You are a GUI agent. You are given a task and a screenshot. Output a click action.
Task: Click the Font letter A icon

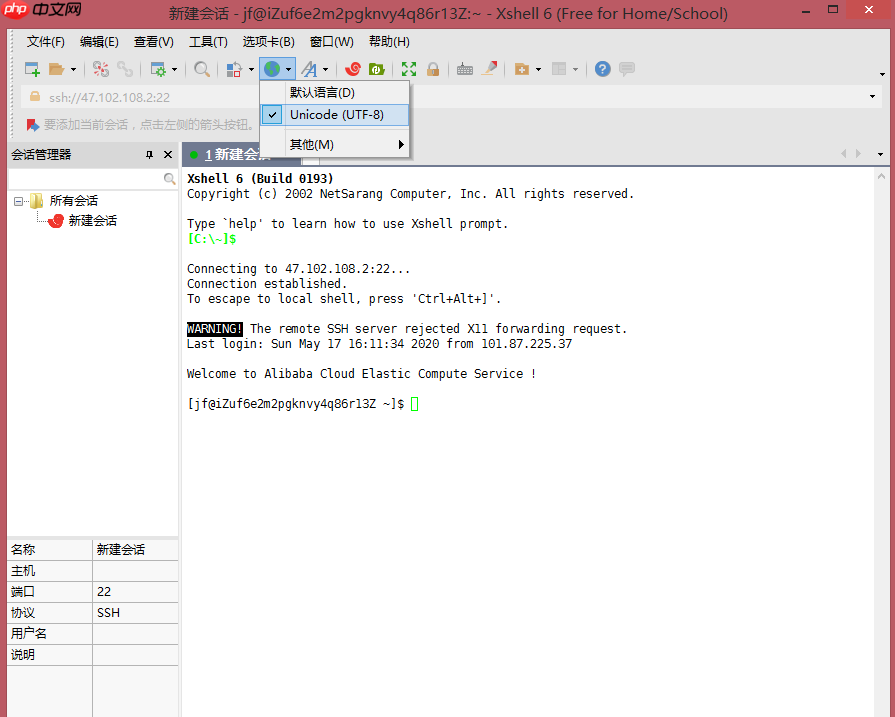[309, 69]
